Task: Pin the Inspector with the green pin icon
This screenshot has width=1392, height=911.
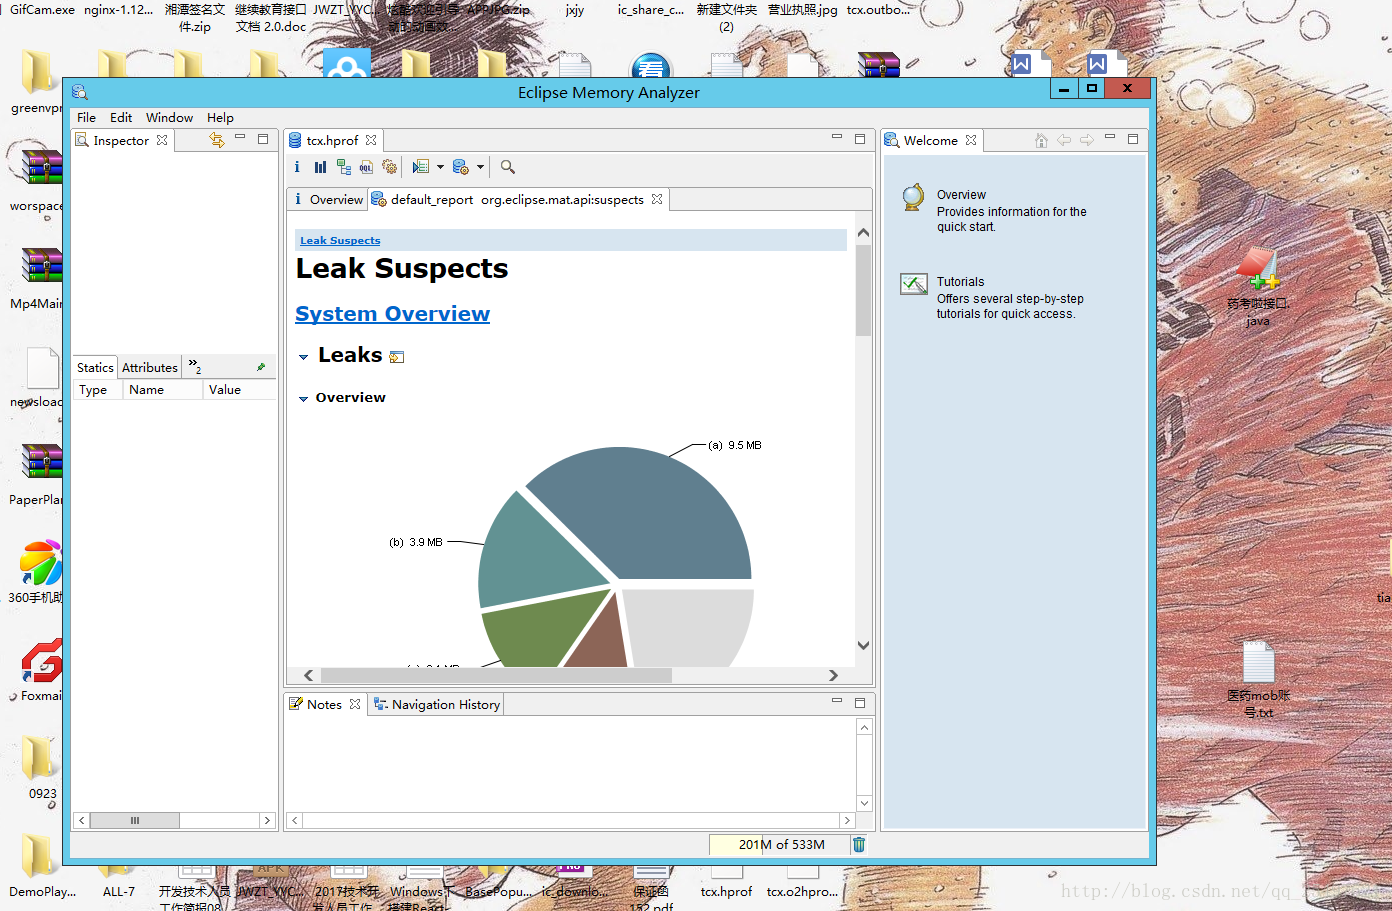Action: (x=261, y=367)
